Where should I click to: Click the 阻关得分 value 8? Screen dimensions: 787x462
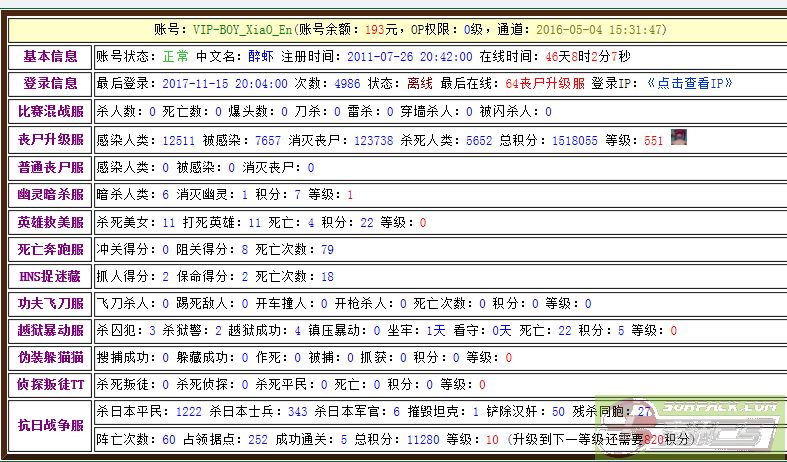click(x=245, y=250)
